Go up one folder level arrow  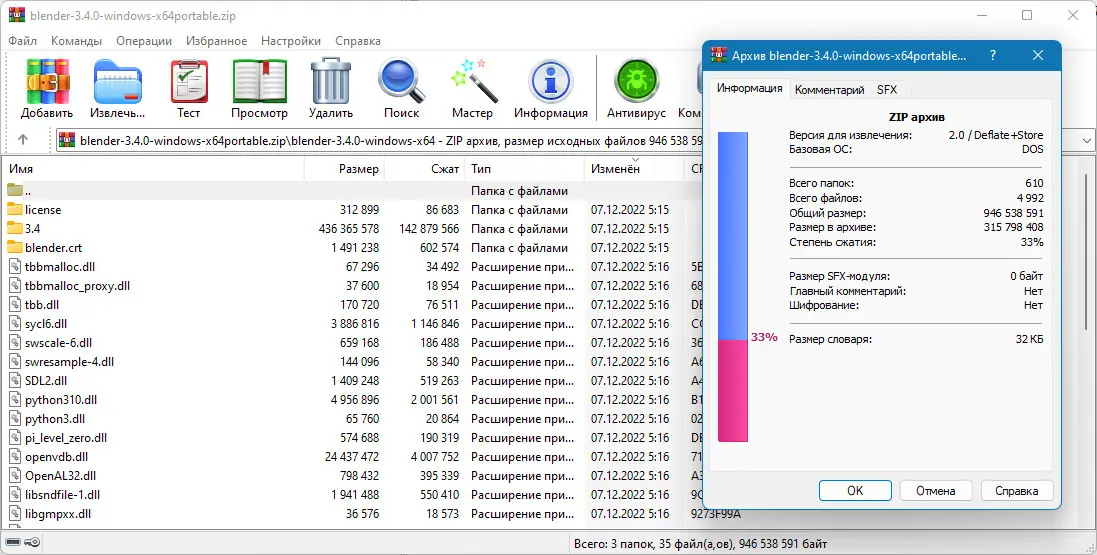[x=22, y=140]
